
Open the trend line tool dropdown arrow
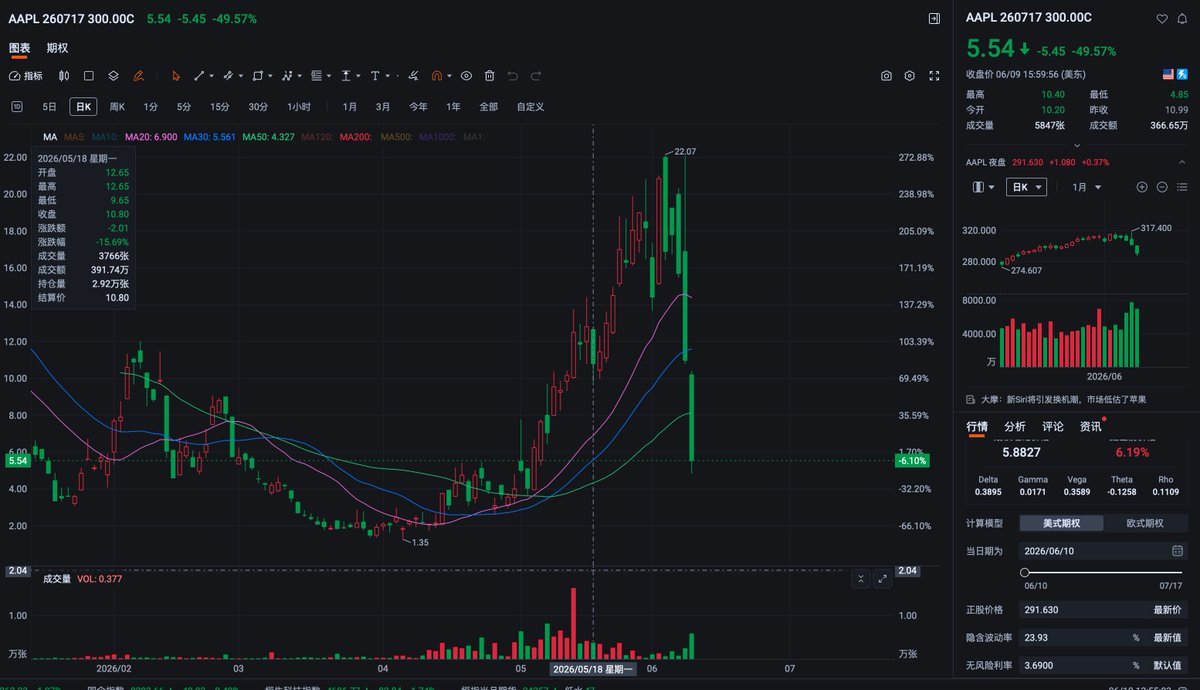[212, 76]
